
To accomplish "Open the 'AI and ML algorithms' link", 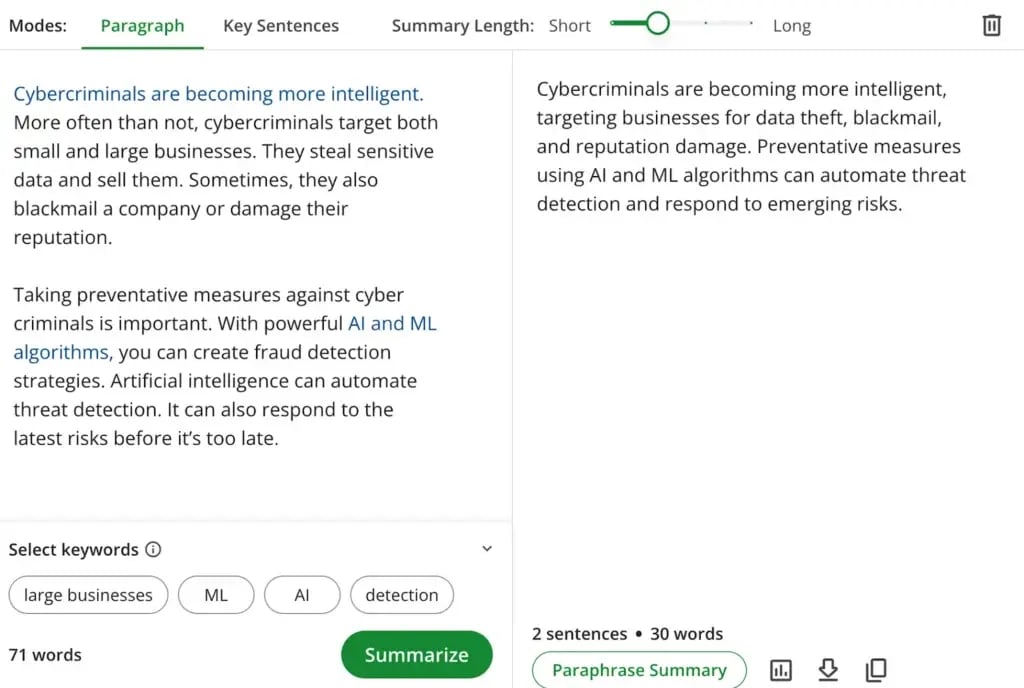I will (x=392, y=324).
